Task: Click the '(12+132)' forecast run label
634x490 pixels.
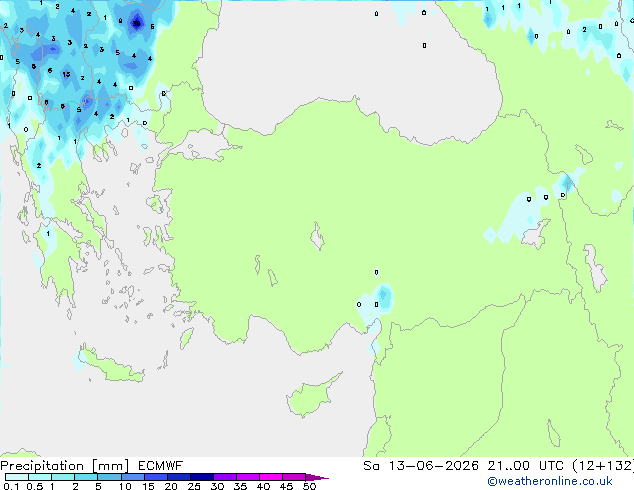Action: (x=603, y=466)
